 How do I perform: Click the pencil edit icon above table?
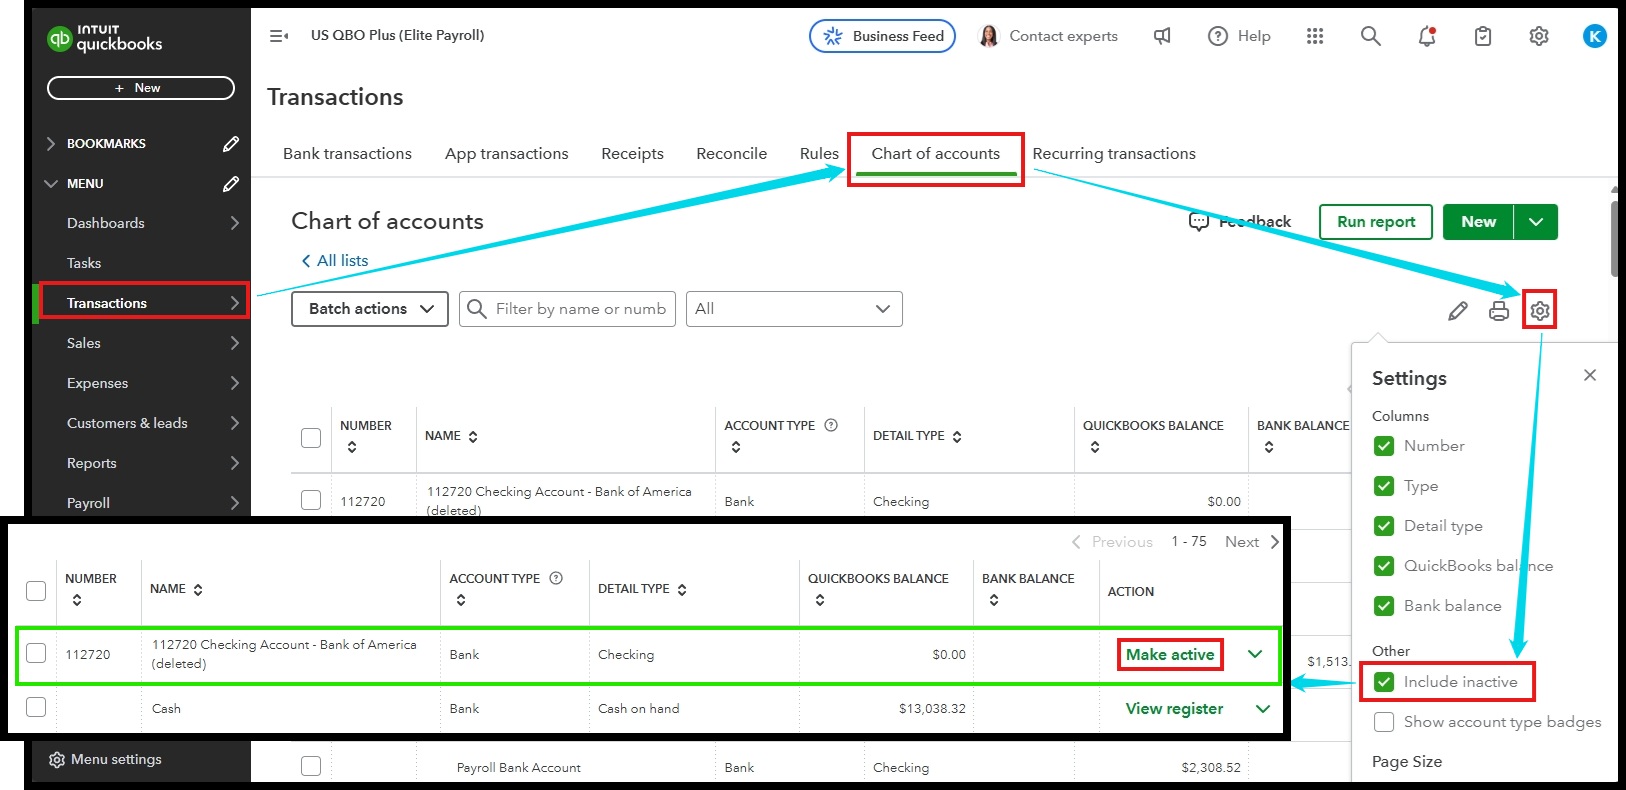(1458, 311)
